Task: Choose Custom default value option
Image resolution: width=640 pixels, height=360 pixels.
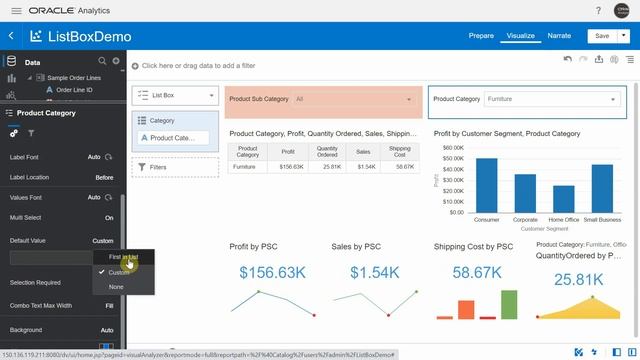Action: pos(124,272)
